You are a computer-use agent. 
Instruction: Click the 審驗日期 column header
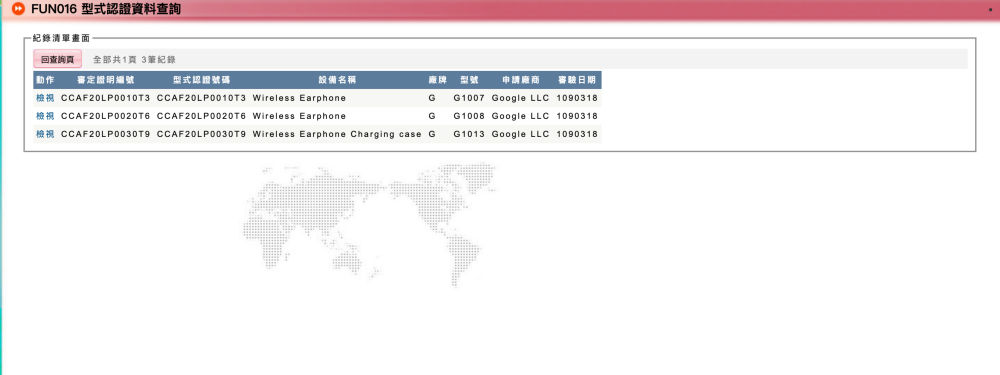(x=577, y=80)
